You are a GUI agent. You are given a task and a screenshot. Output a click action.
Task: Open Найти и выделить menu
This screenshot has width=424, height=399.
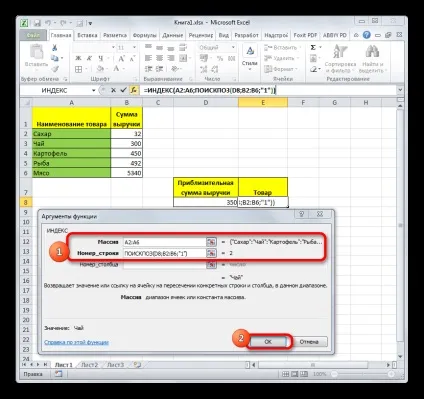pos(373,58)
